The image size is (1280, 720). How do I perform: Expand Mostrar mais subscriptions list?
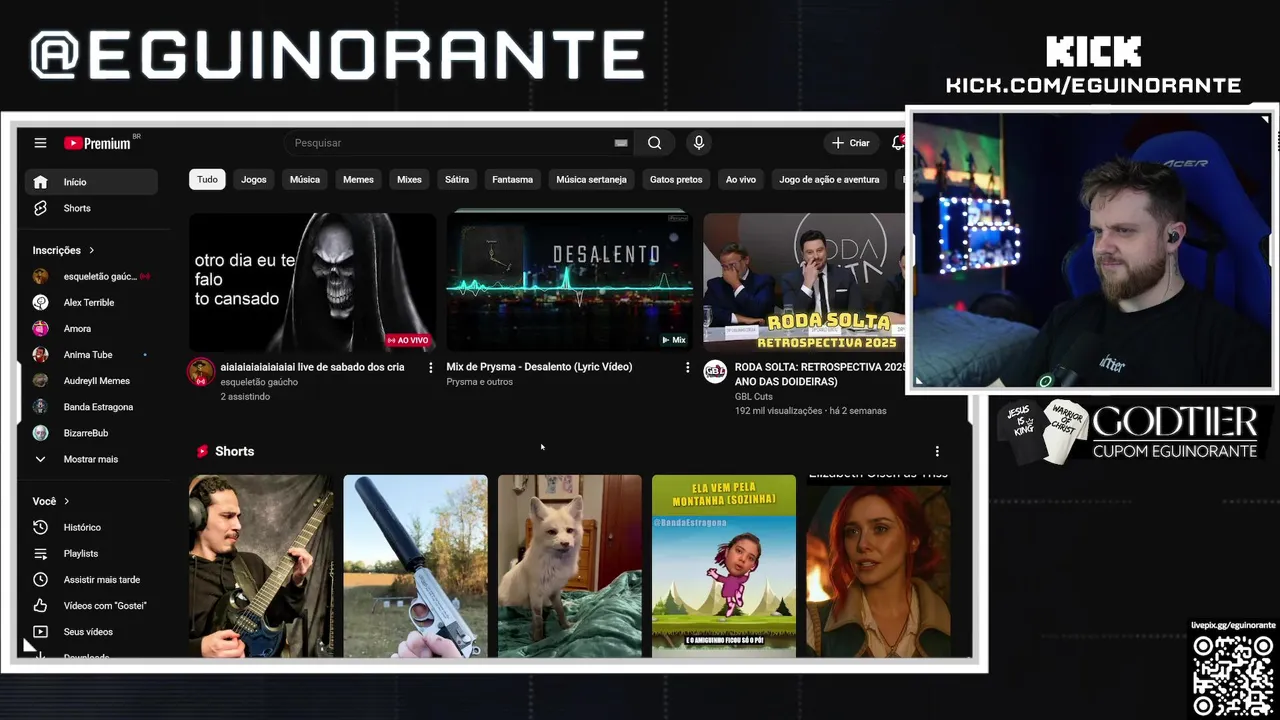[x=91, y=459]
